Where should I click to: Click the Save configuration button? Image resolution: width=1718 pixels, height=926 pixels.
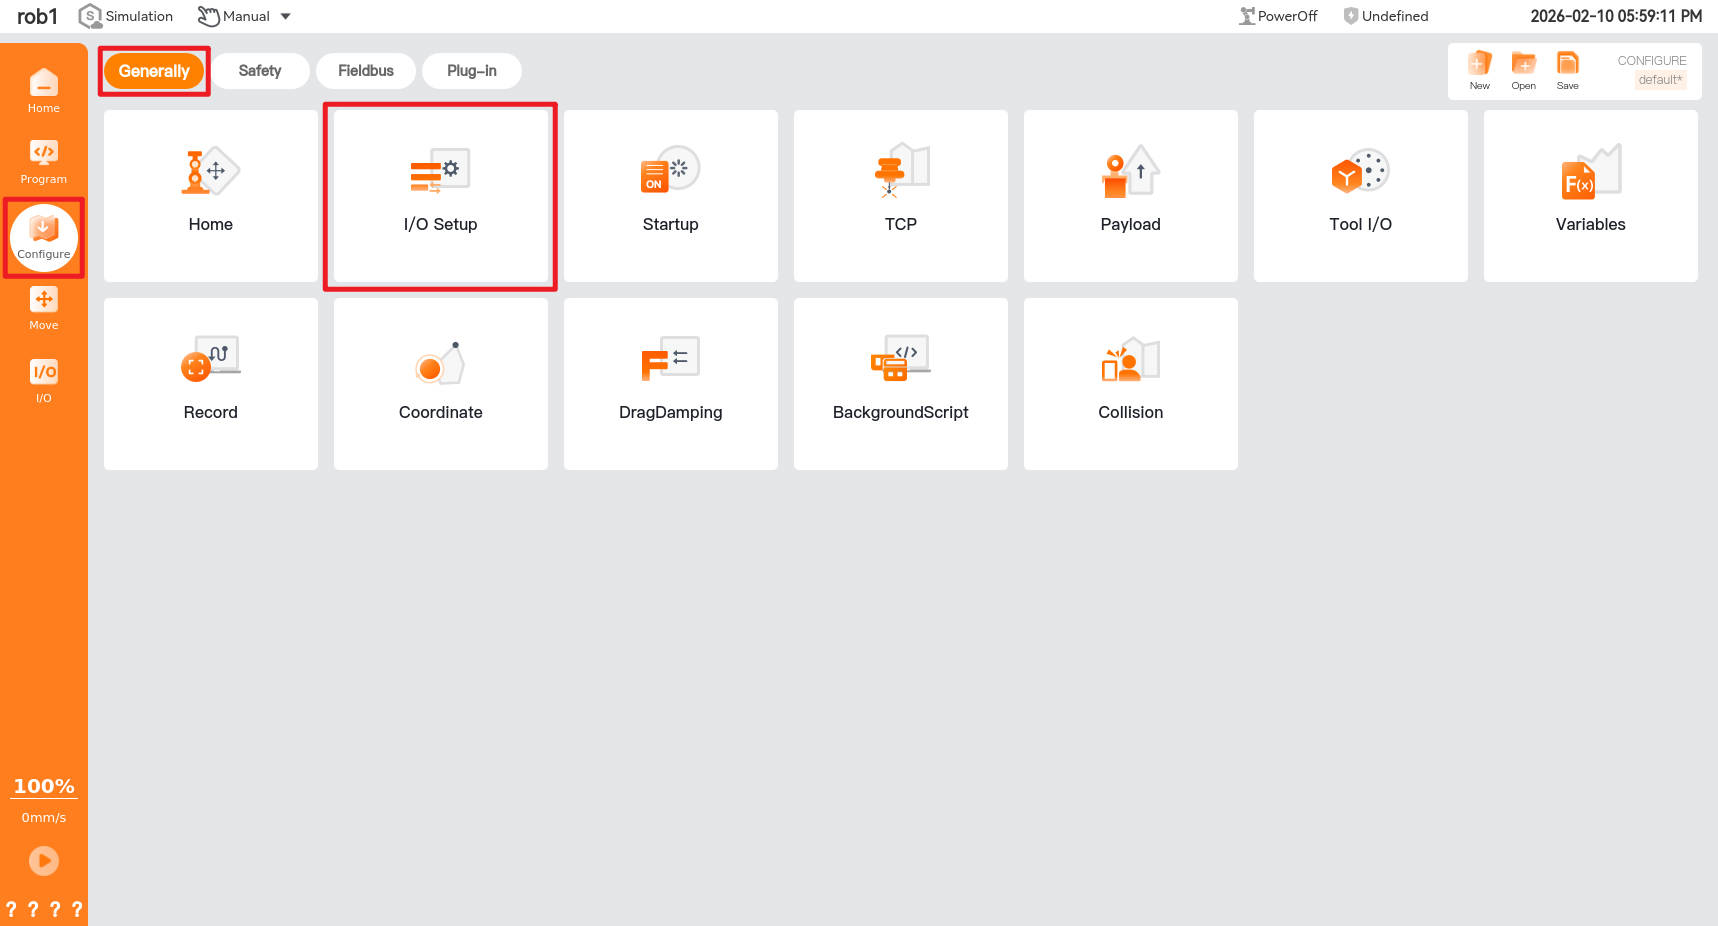1567,70
